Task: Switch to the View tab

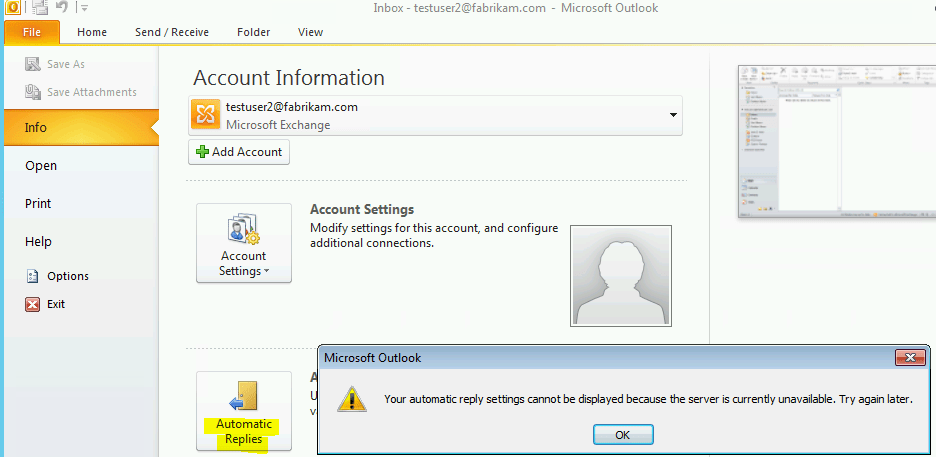Action: 310,32
